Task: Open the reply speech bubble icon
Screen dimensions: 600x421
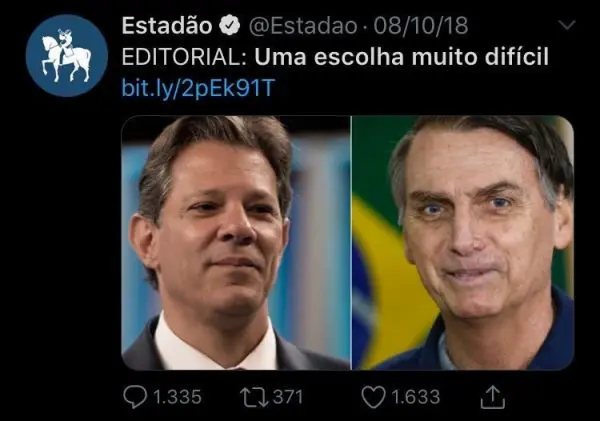Action: (x=135, y=397)
